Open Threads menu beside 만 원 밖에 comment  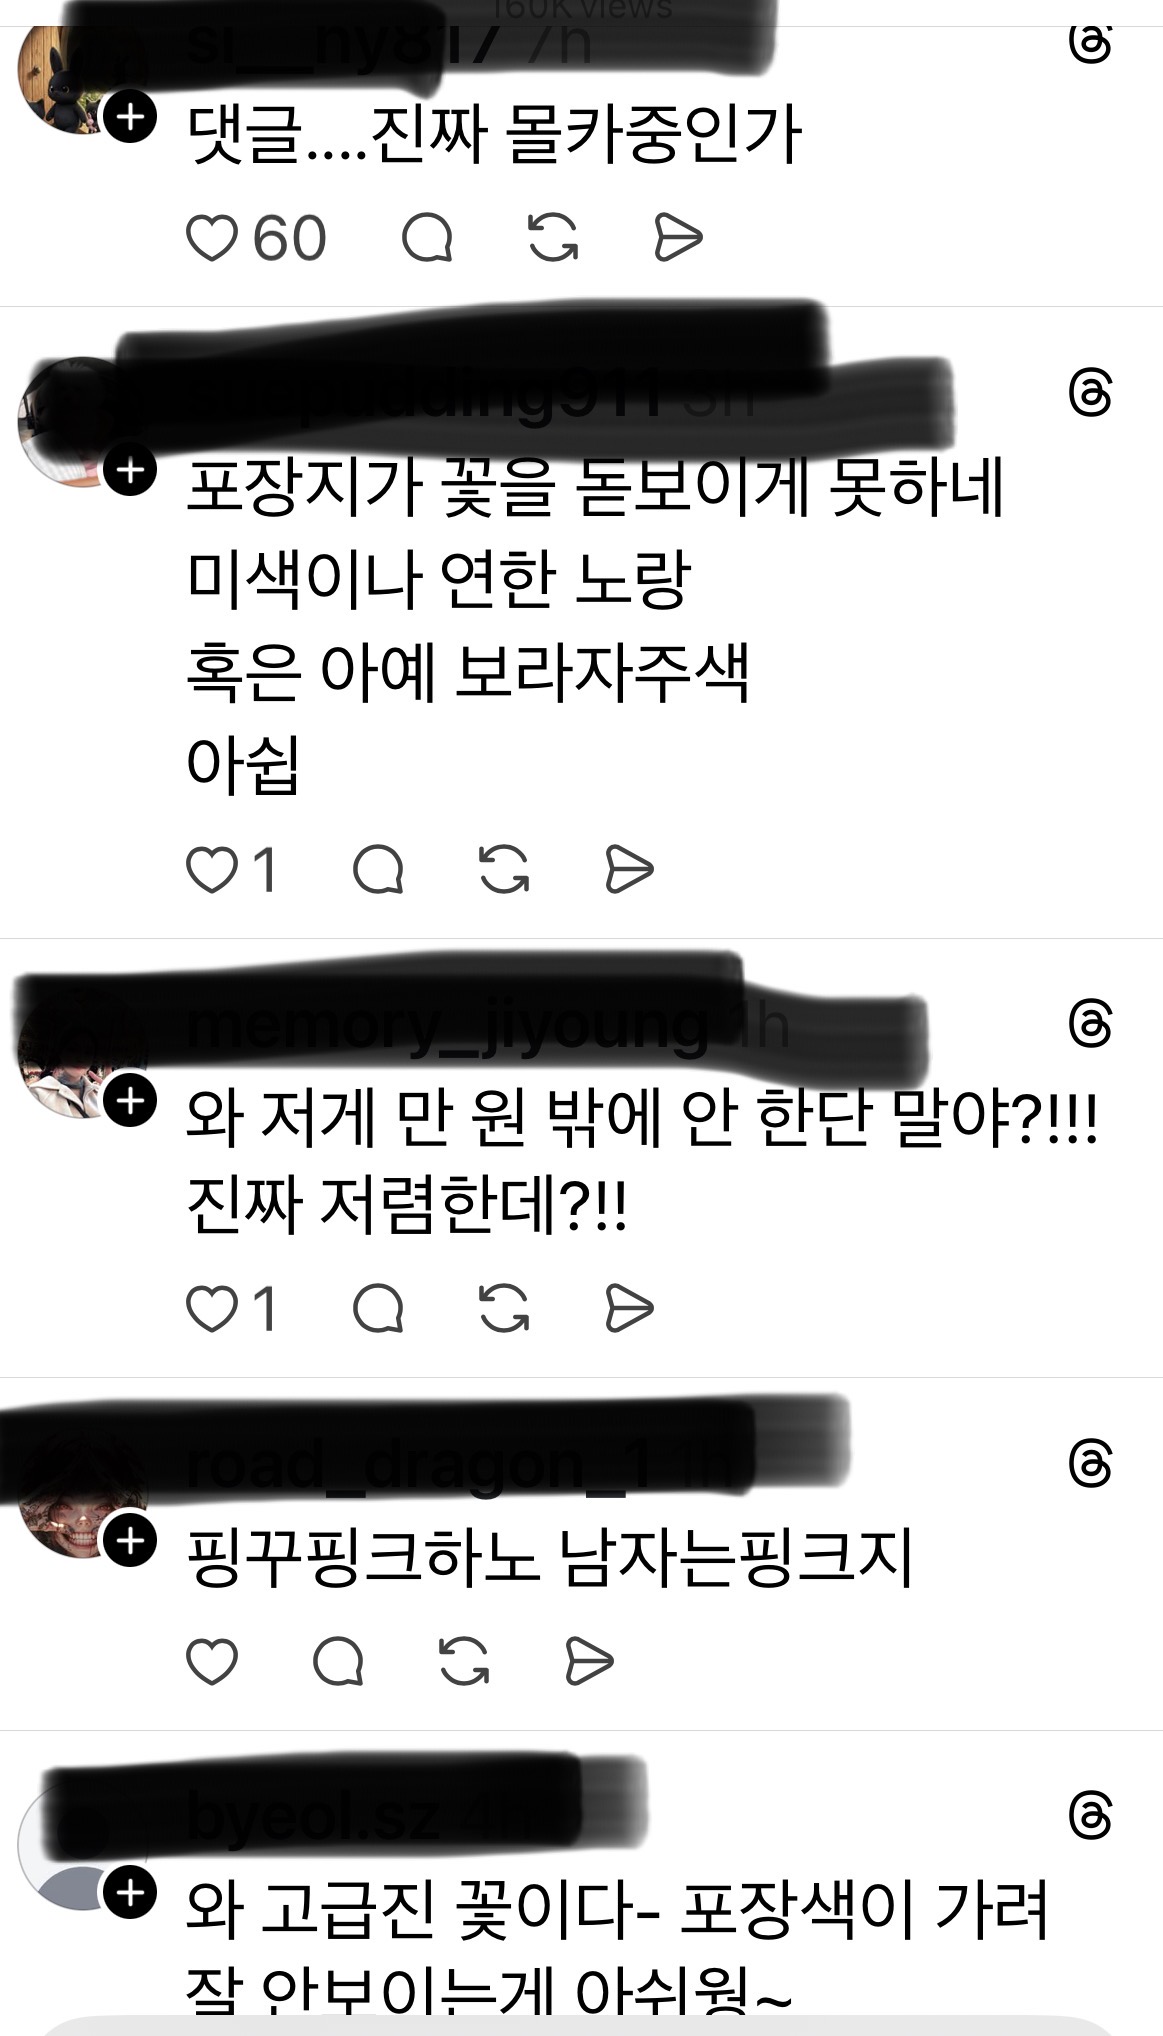[1090, 1023]
